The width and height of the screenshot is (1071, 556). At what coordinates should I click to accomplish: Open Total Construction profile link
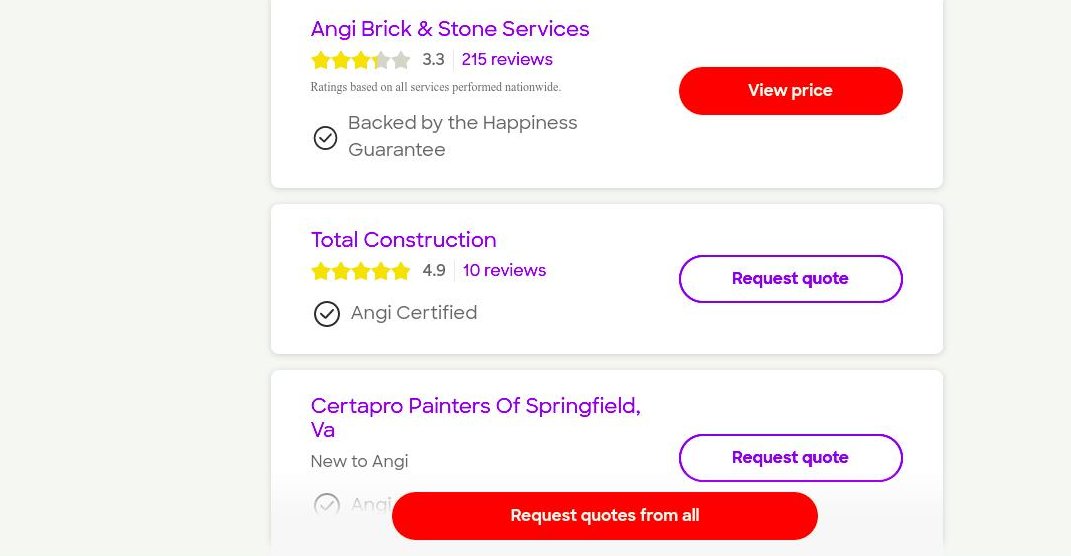pyautogui.click(x=403, y=240)
